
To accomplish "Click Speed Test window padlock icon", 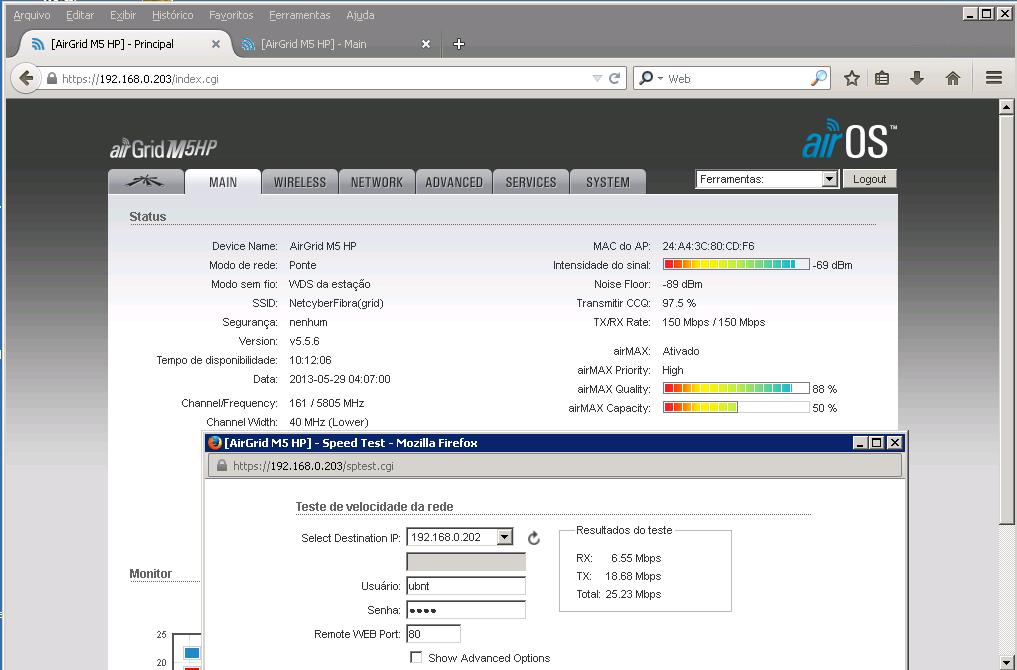I will tap(222, 466).
